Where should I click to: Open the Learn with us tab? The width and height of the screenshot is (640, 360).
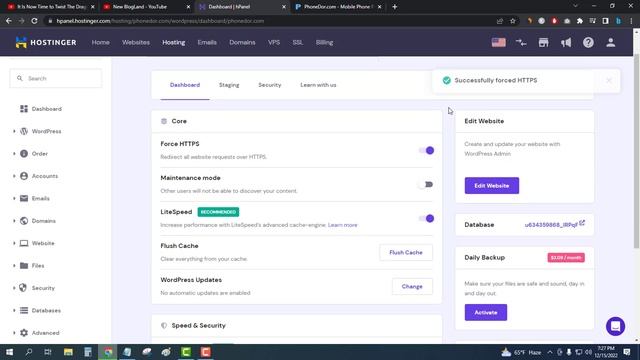tap(318, 85)
